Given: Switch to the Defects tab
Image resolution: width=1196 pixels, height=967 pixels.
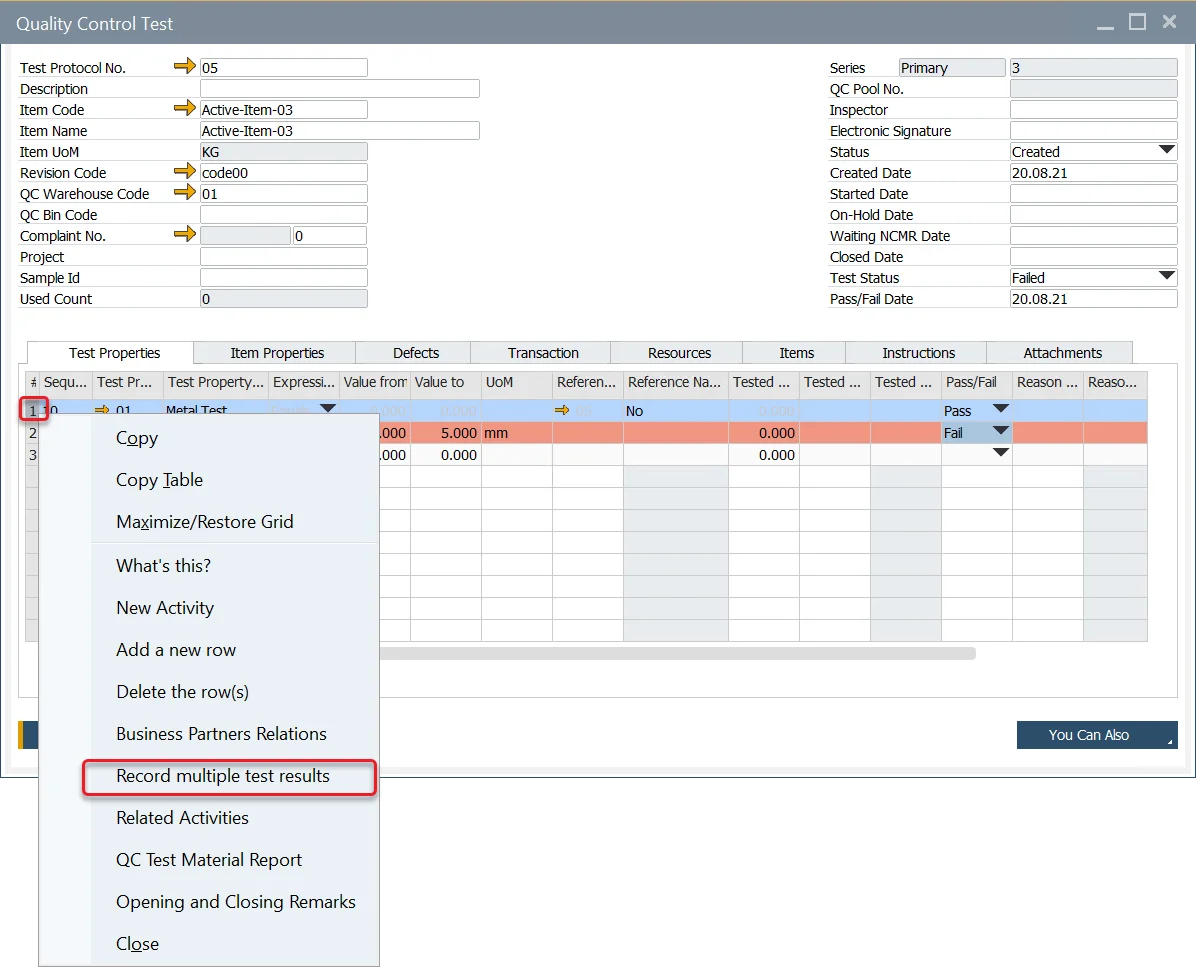Looking at the screenshot, I should pos(416,353).
